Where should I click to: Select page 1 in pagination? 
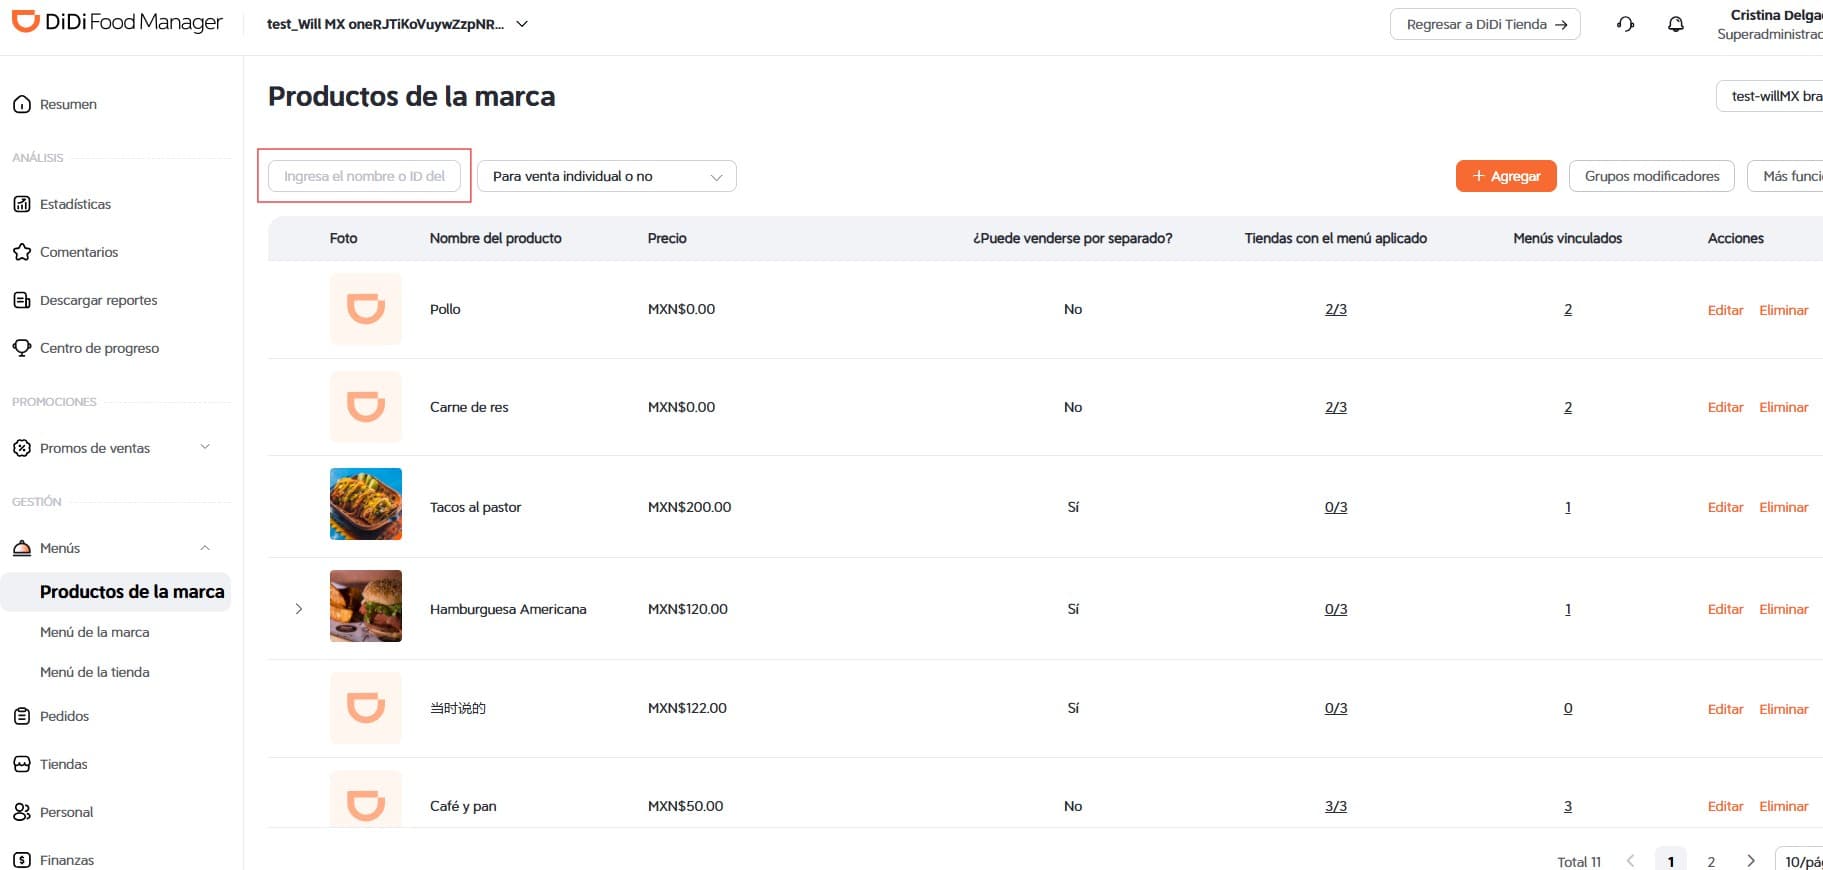1671,861
